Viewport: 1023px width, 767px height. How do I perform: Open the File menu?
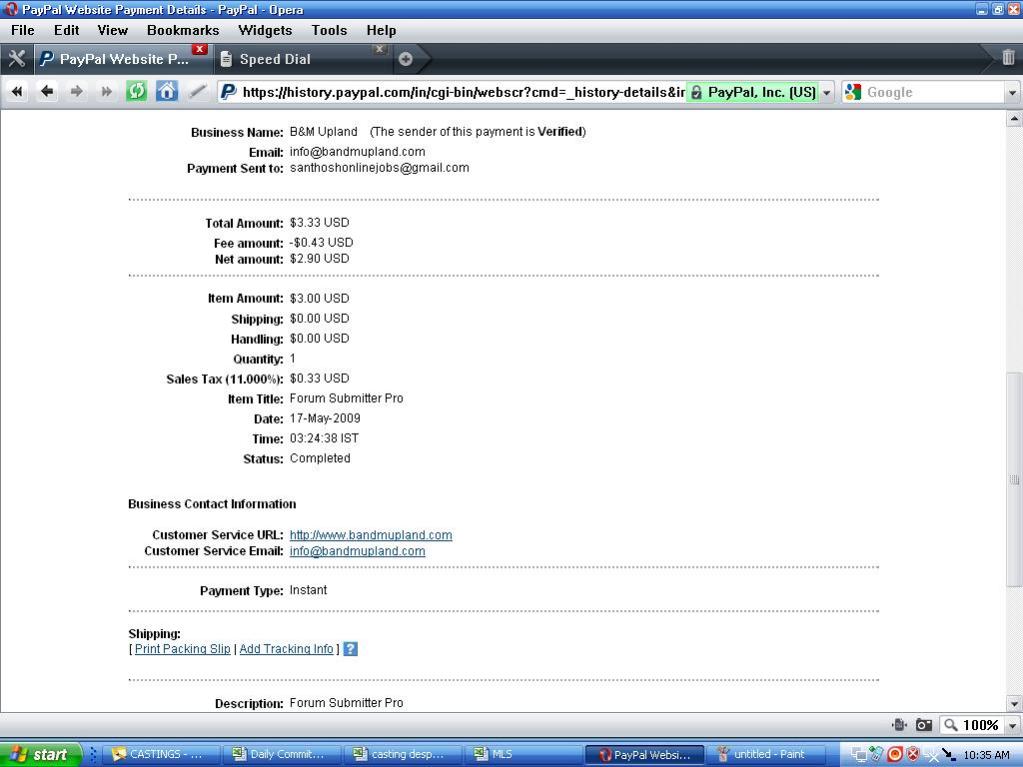(23, 31)
